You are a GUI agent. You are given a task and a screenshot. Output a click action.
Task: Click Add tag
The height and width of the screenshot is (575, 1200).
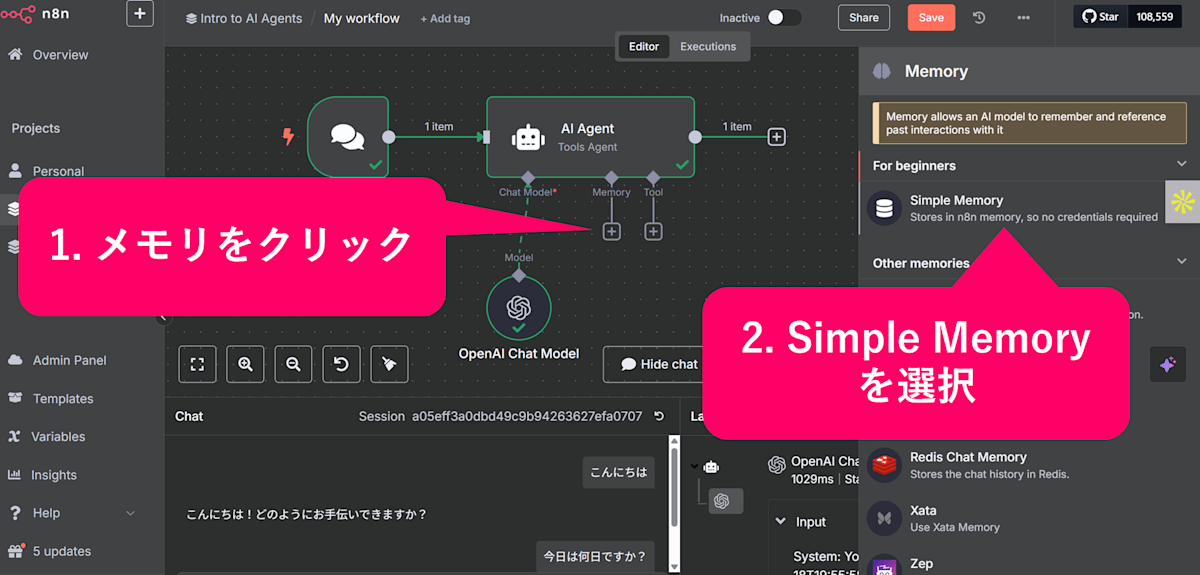[x=445, y=18]
